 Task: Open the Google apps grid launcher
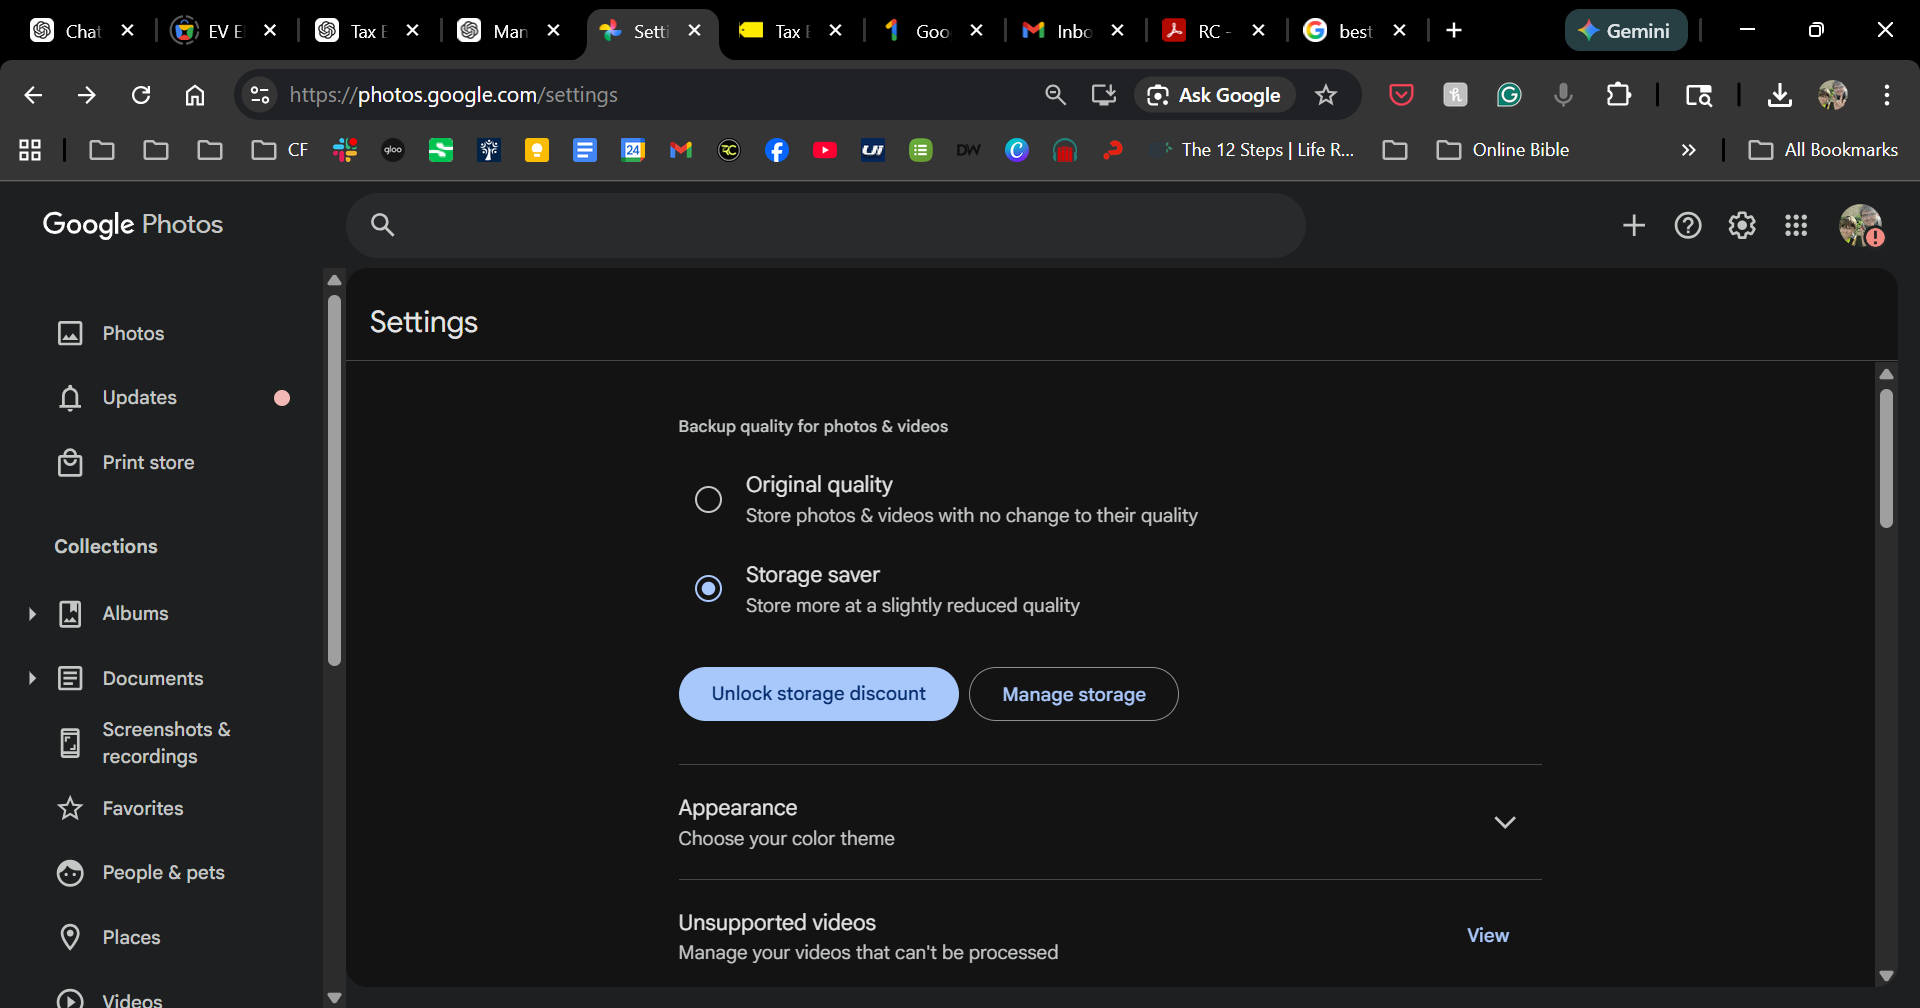(1796, 226)
